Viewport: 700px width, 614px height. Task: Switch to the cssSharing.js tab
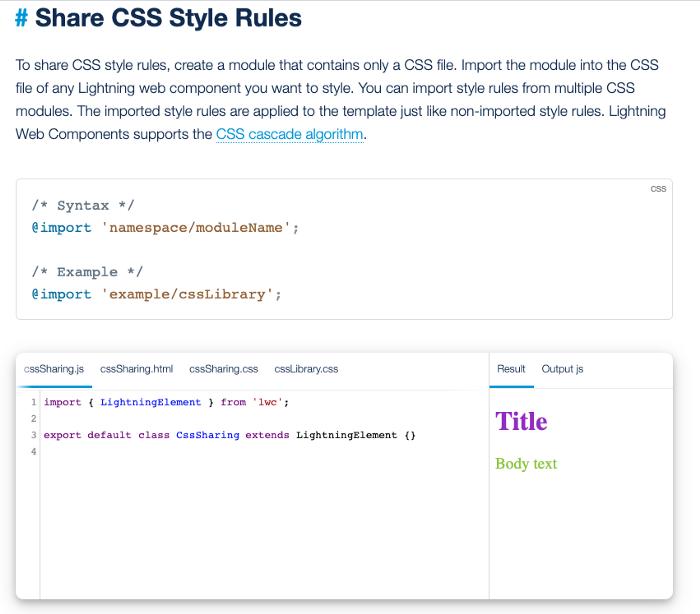click(54, 369)
